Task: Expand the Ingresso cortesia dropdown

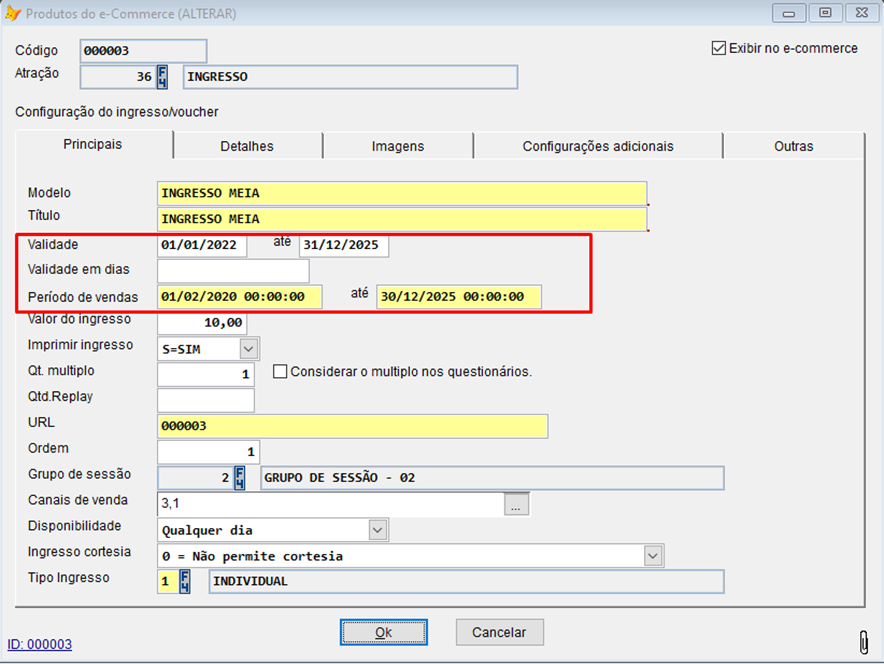Action: 653,555
